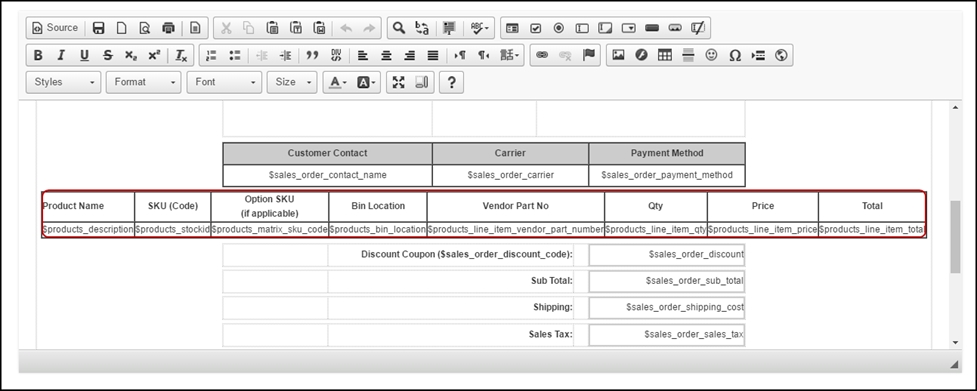Viewport: 977px width, 391px height.
Task: Insert a form Button element
Action: click(652, 28)
